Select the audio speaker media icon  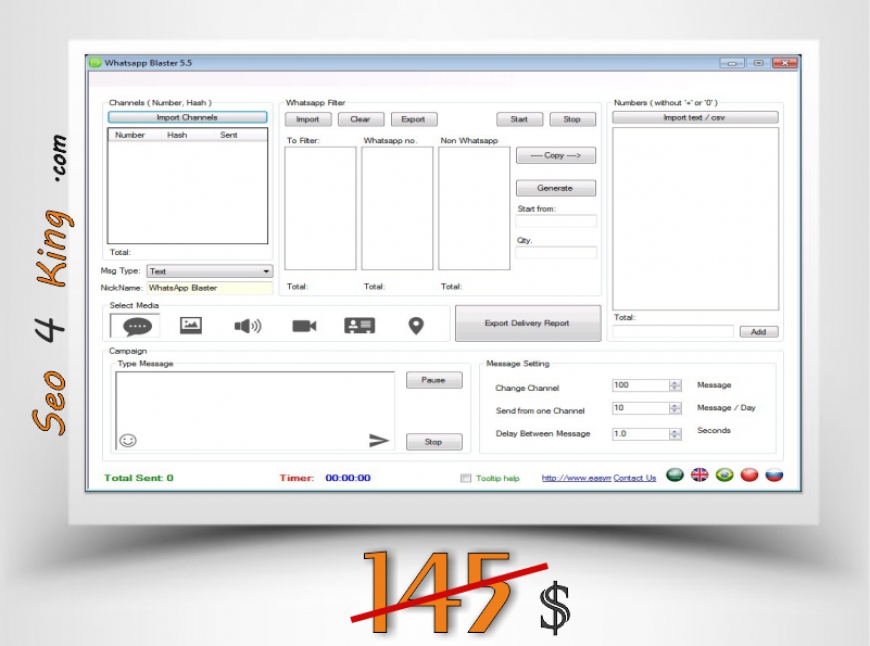click(247, 326)
